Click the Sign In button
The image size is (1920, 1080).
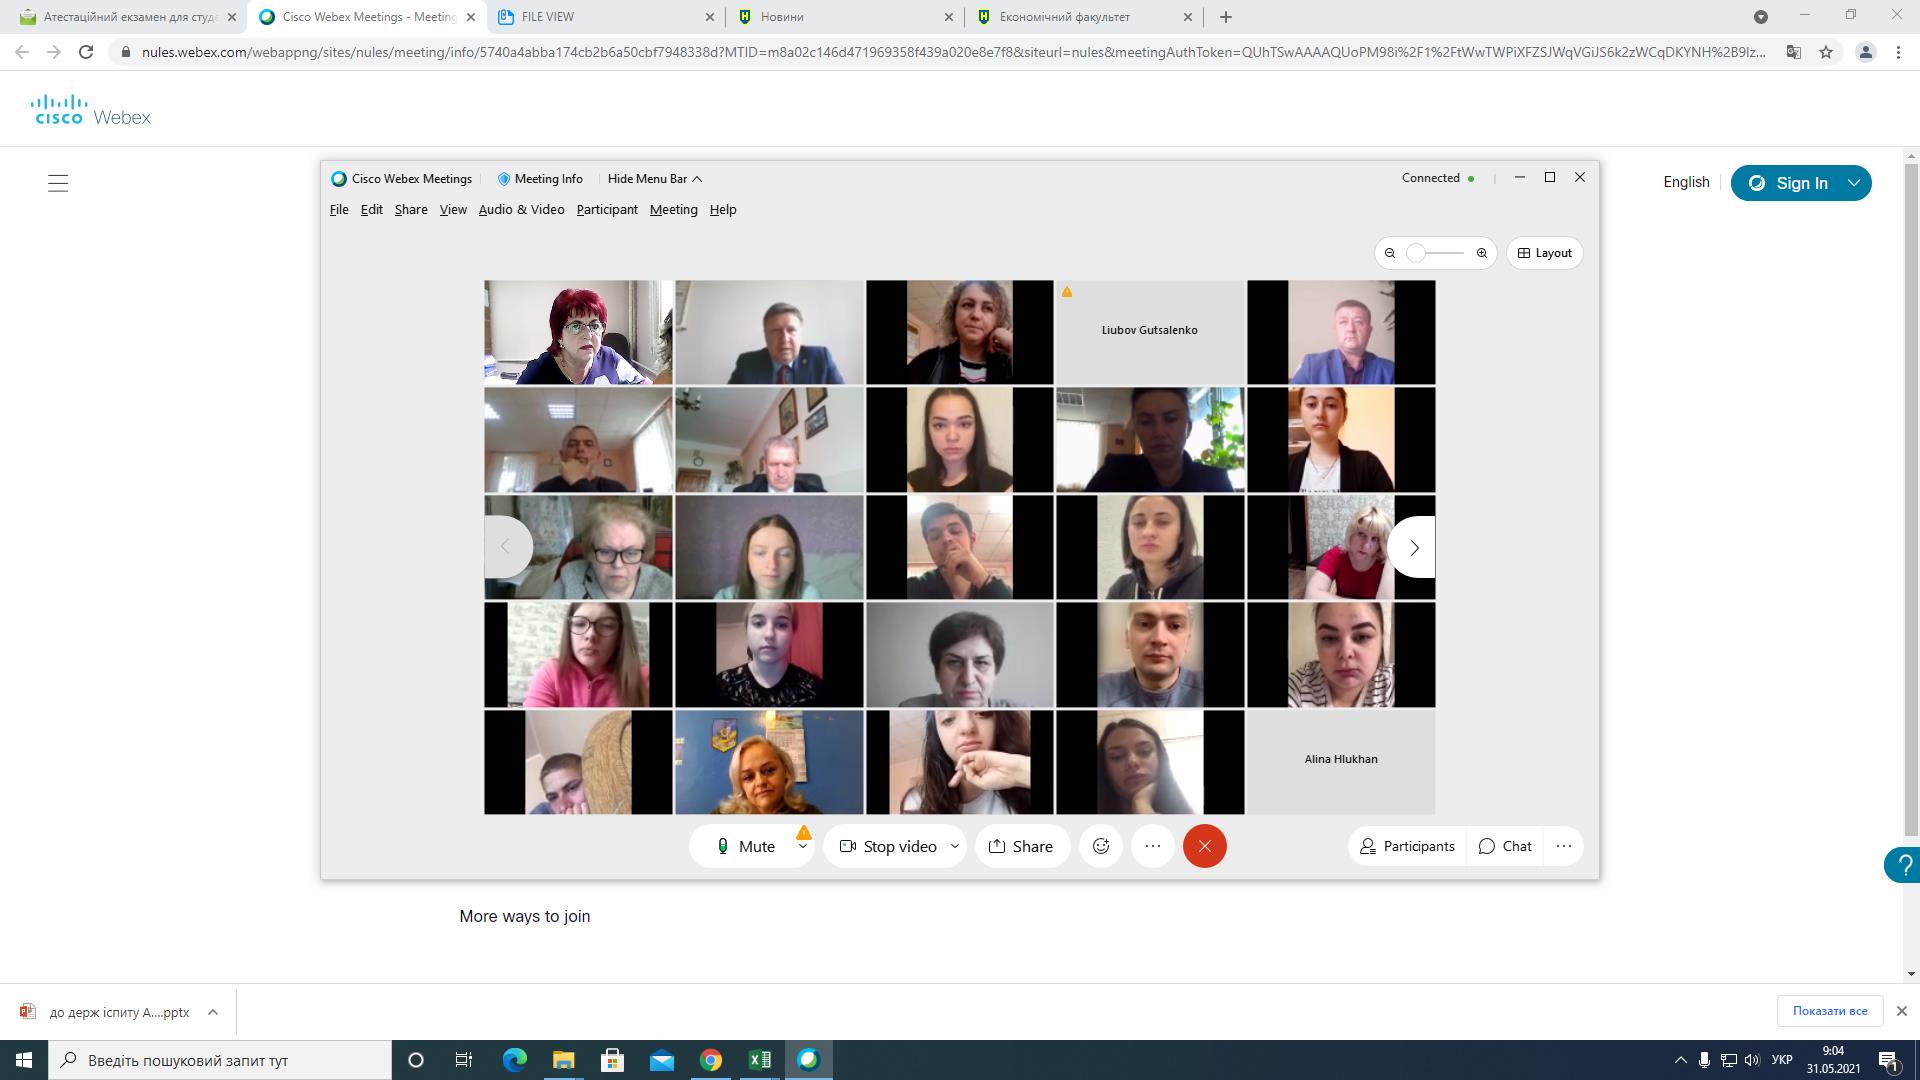pos(1789,183)
